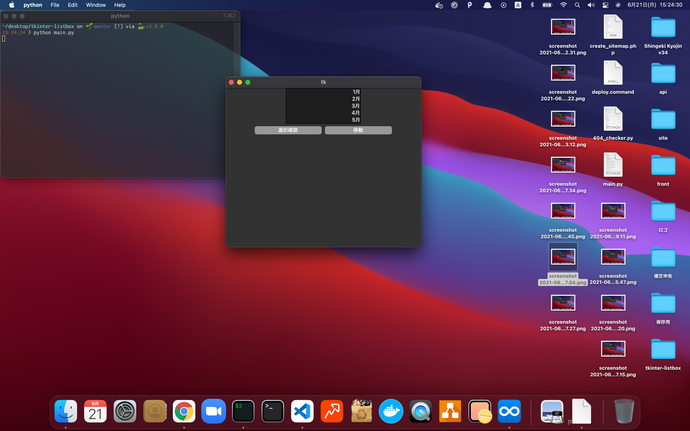Open Calendar showing 21 in dock
The height and width of the screenshot is (431, 690).
coord(95,411)
